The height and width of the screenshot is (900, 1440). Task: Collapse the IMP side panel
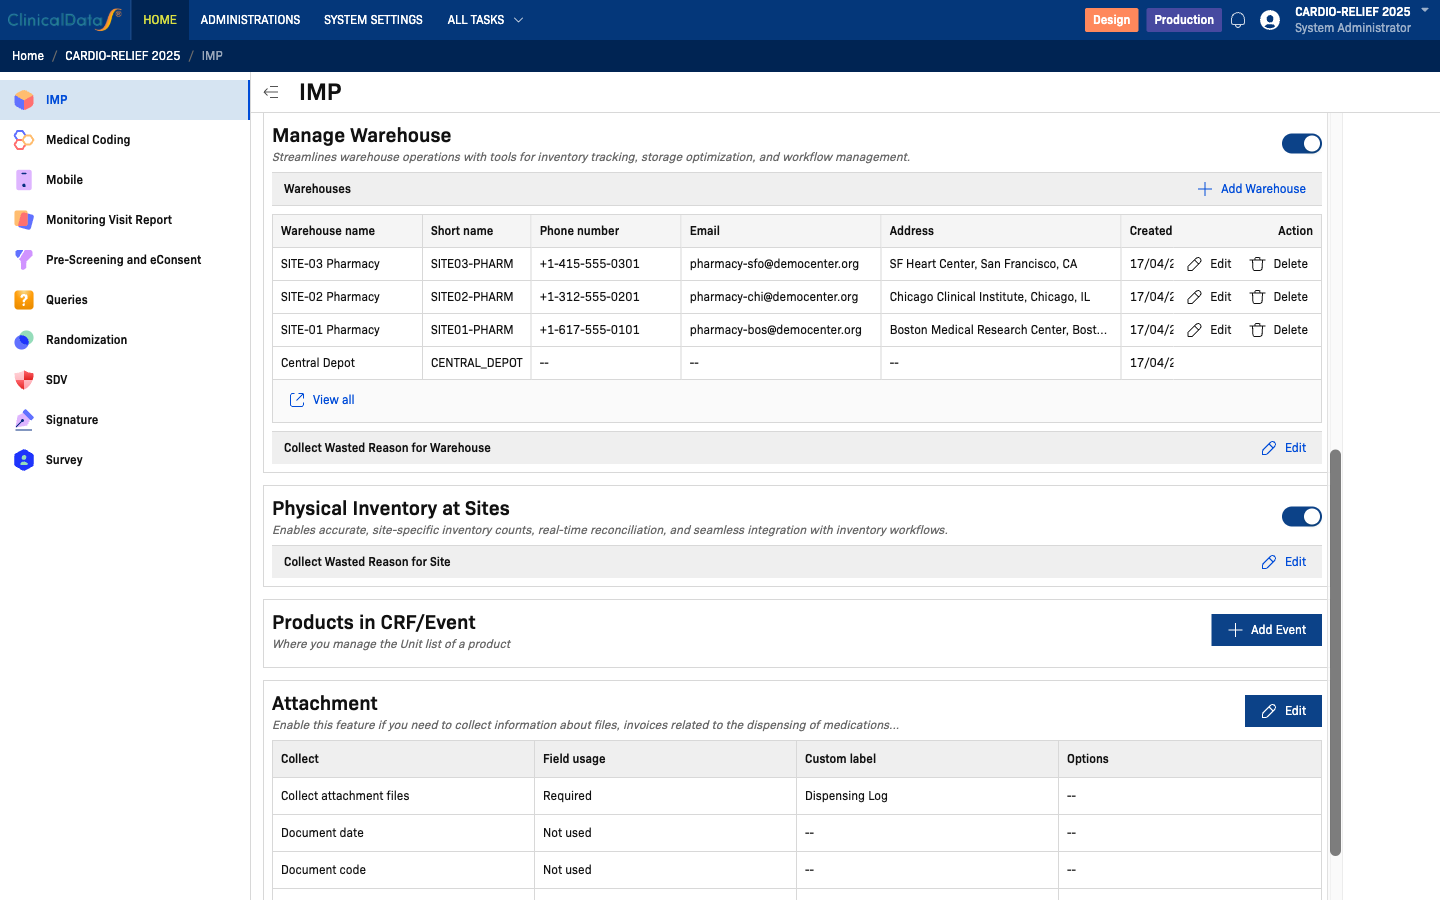click(x=270, y=91)
